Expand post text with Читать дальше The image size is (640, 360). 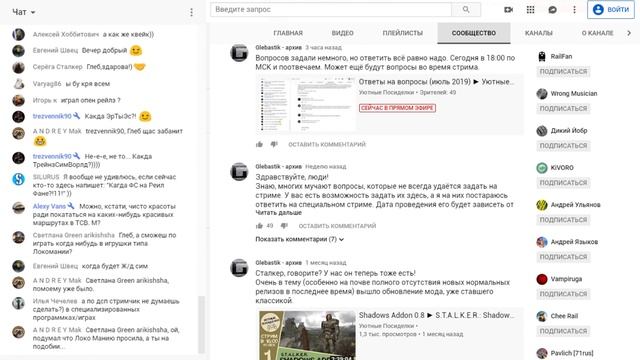[278, 213]
